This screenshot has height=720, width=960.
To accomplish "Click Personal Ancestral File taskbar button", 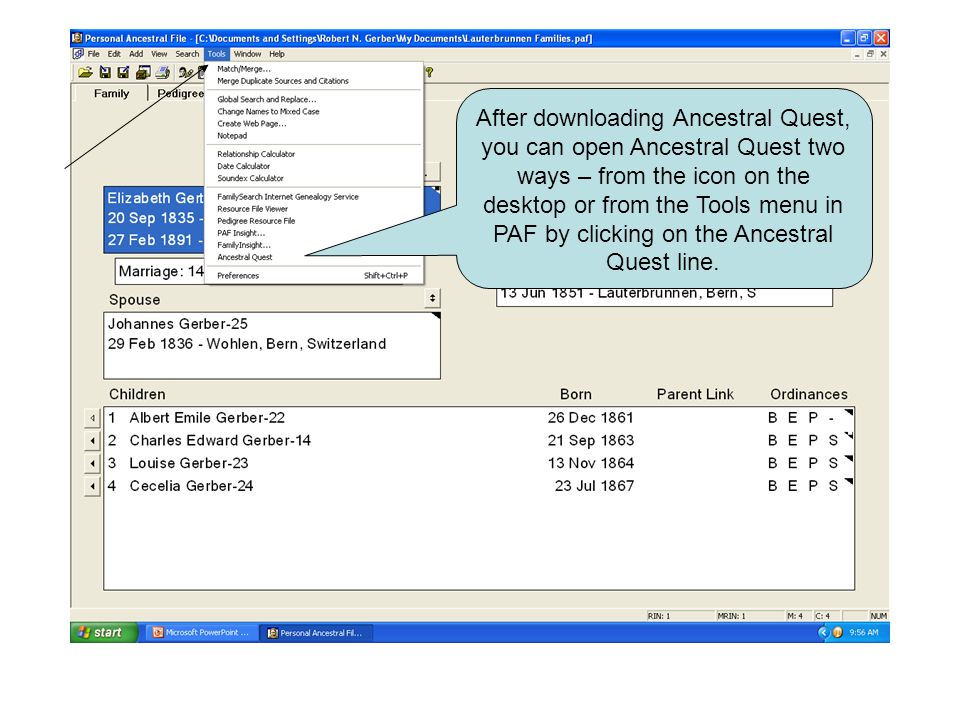I will [315, 632].
